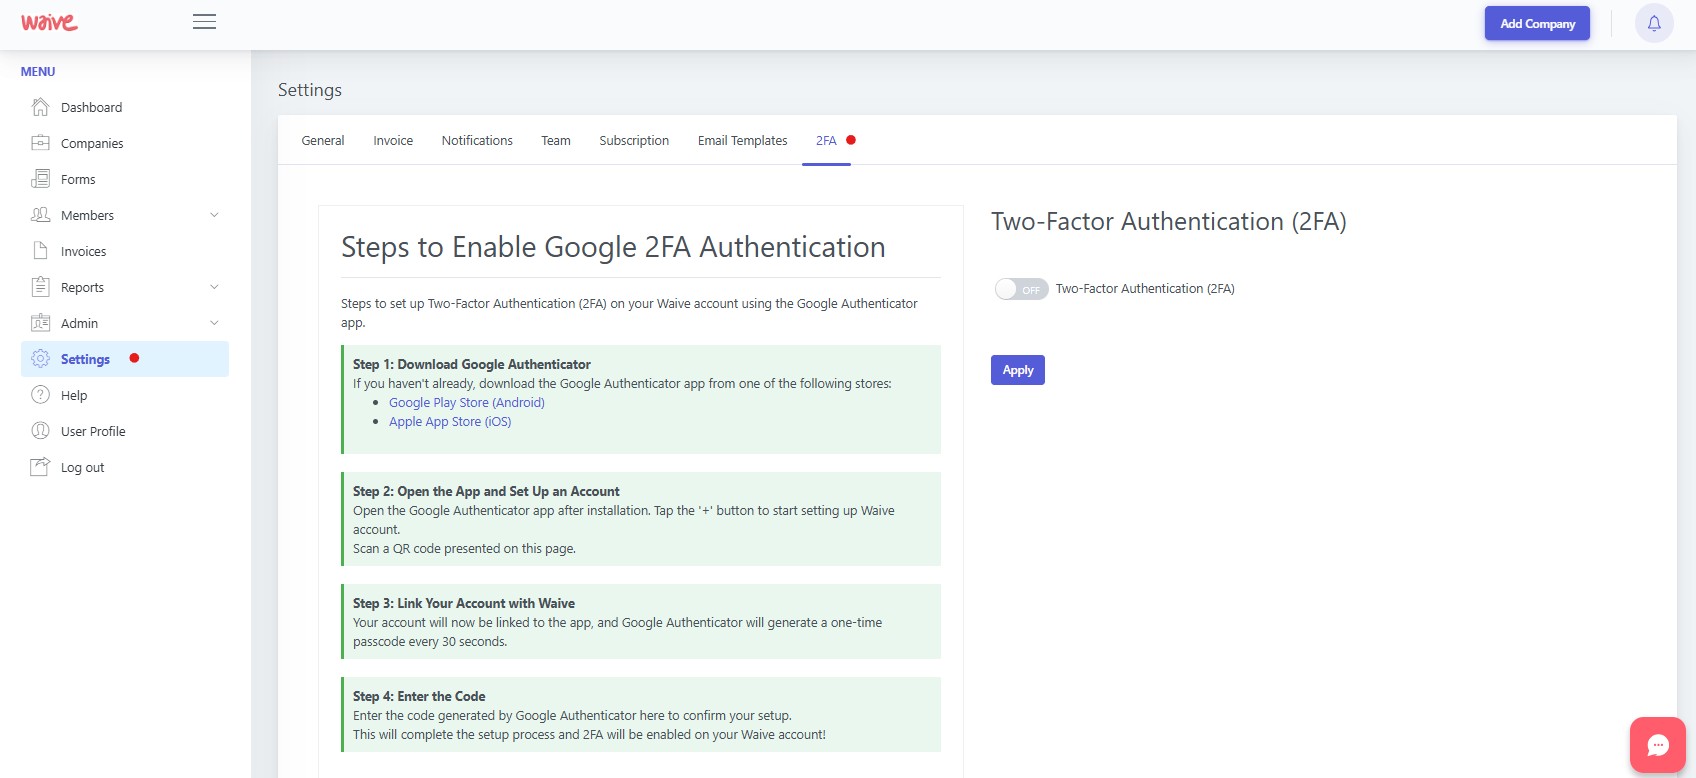The width and height of the screenshot is (1696, 778).
Task: Enable the Two-Factor Authentication toggle
Action: (1021, 289)
